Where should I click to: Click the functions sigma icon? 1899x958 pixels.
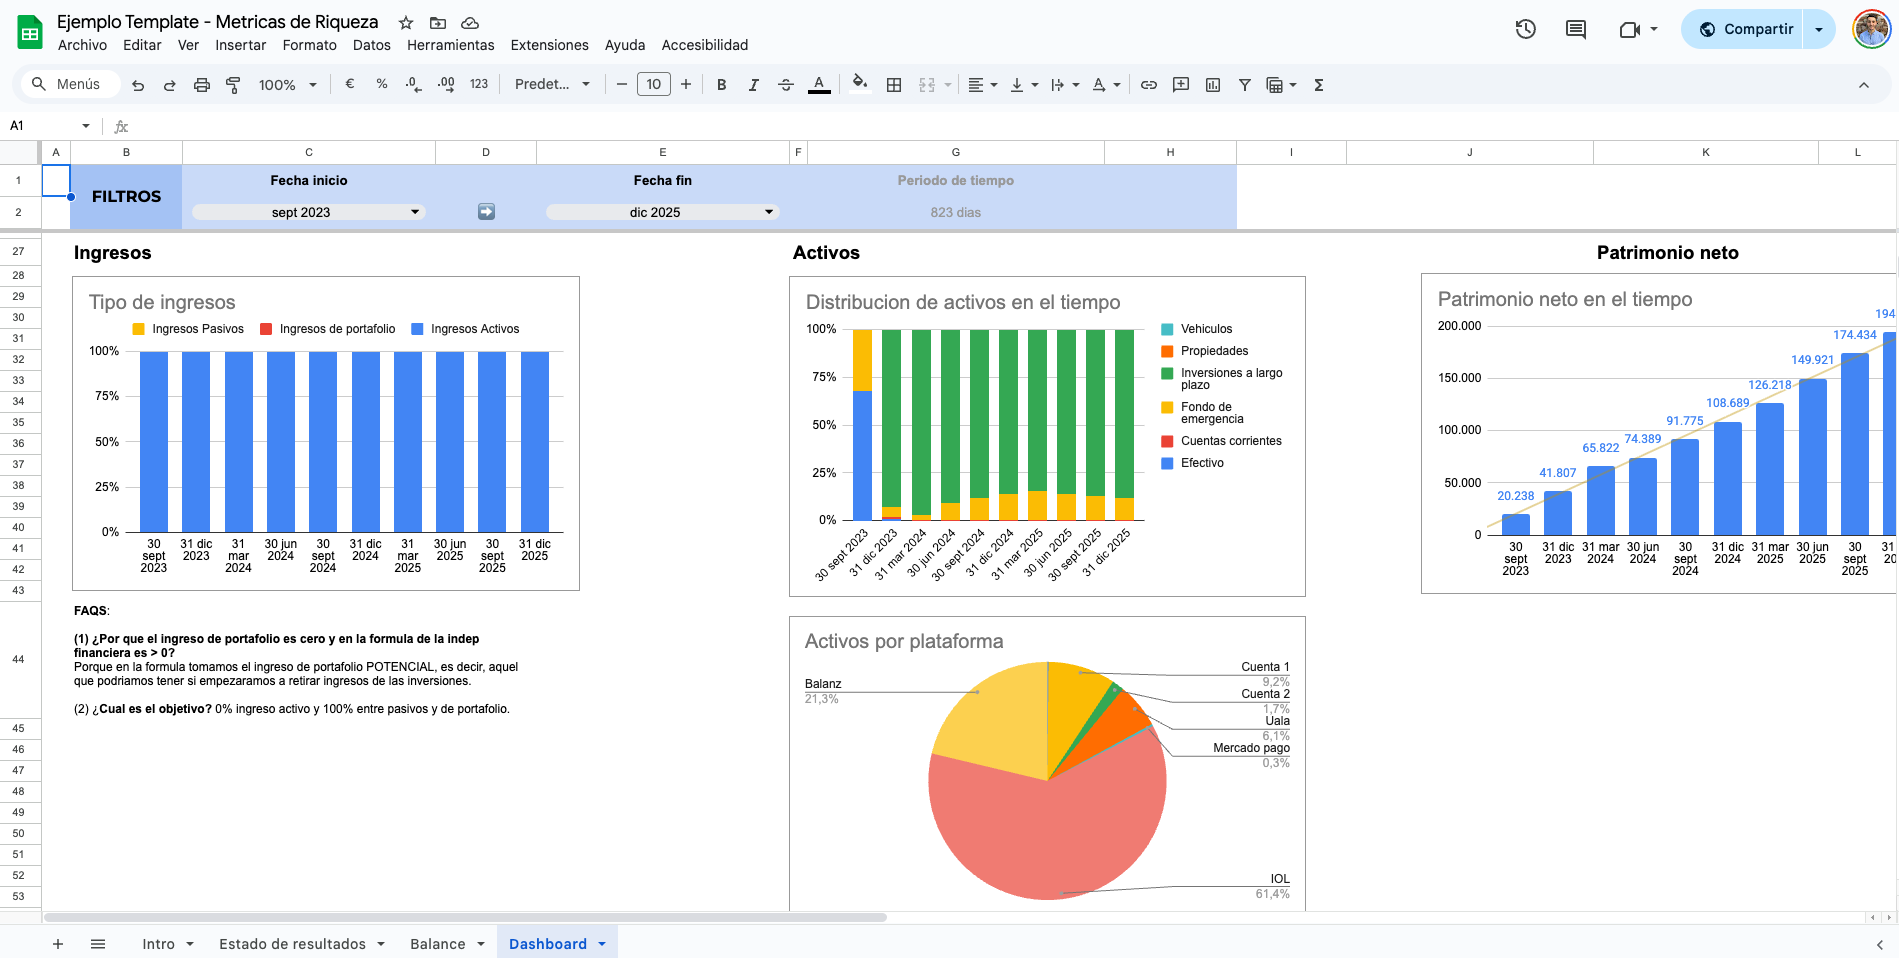[x=1319, y=85]
